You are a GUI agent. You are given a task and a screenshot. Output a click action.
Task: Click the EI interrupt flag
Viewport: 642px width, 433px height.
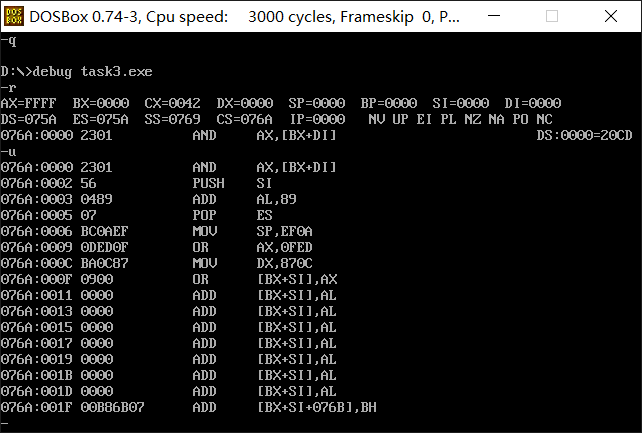[x=424, y=119]
